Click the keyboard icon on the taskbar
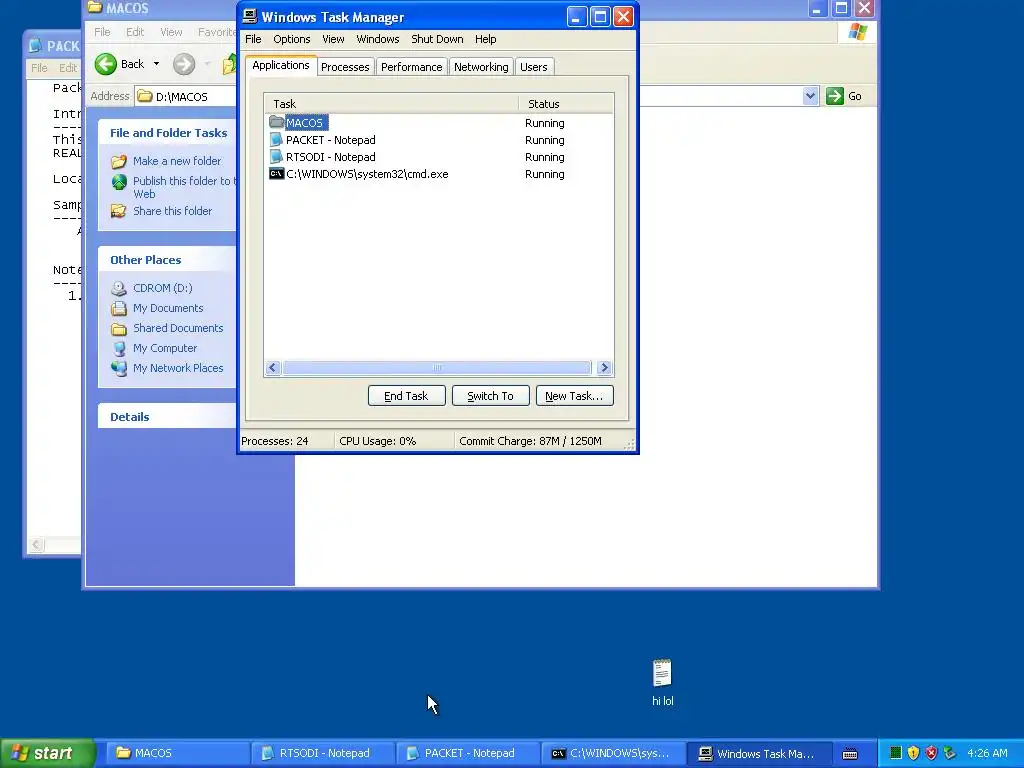 [x=850, y=754]
